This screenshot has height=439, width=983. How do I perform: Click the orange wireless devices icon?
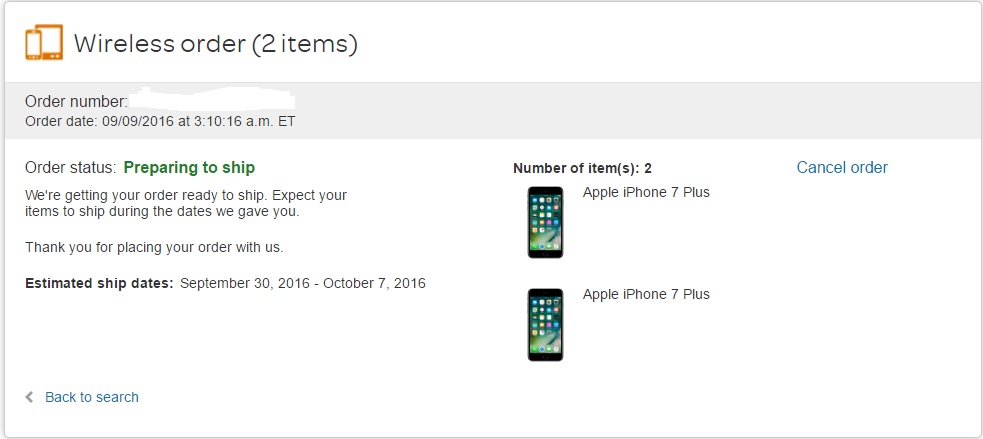[44, 42]
